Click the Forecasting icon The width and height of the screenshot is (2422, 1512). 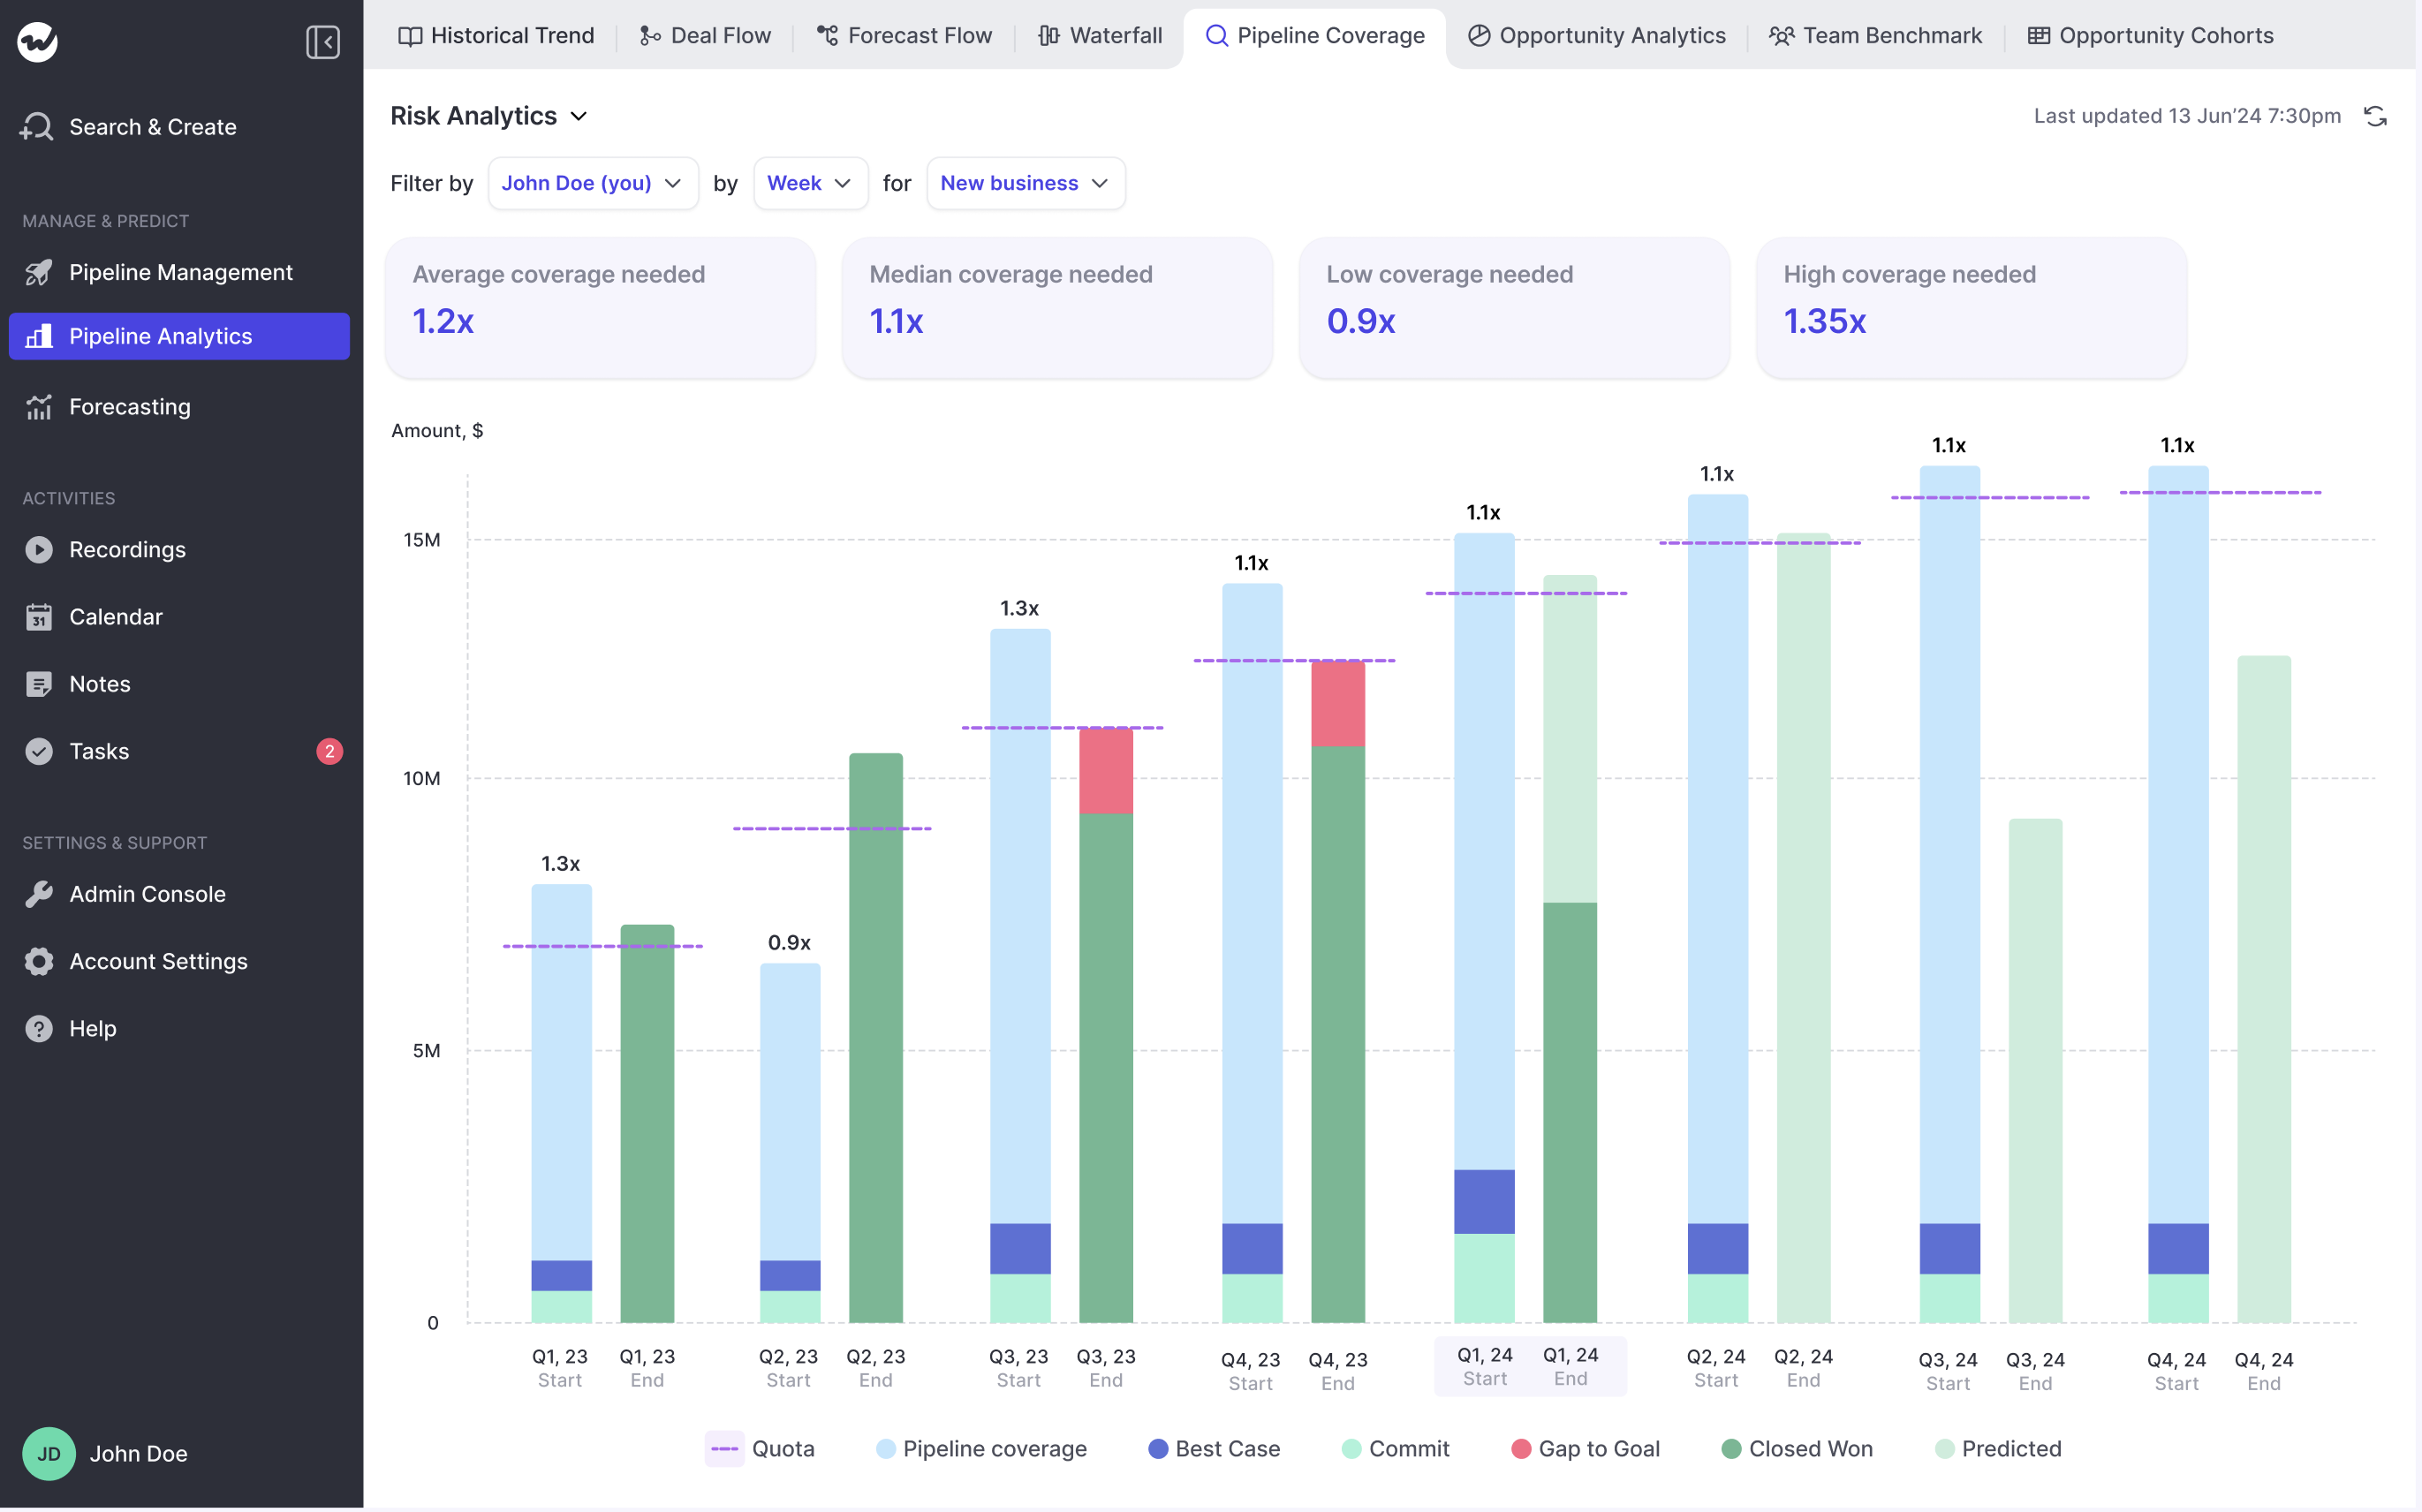pyautogui.click(x=38, y=407)
